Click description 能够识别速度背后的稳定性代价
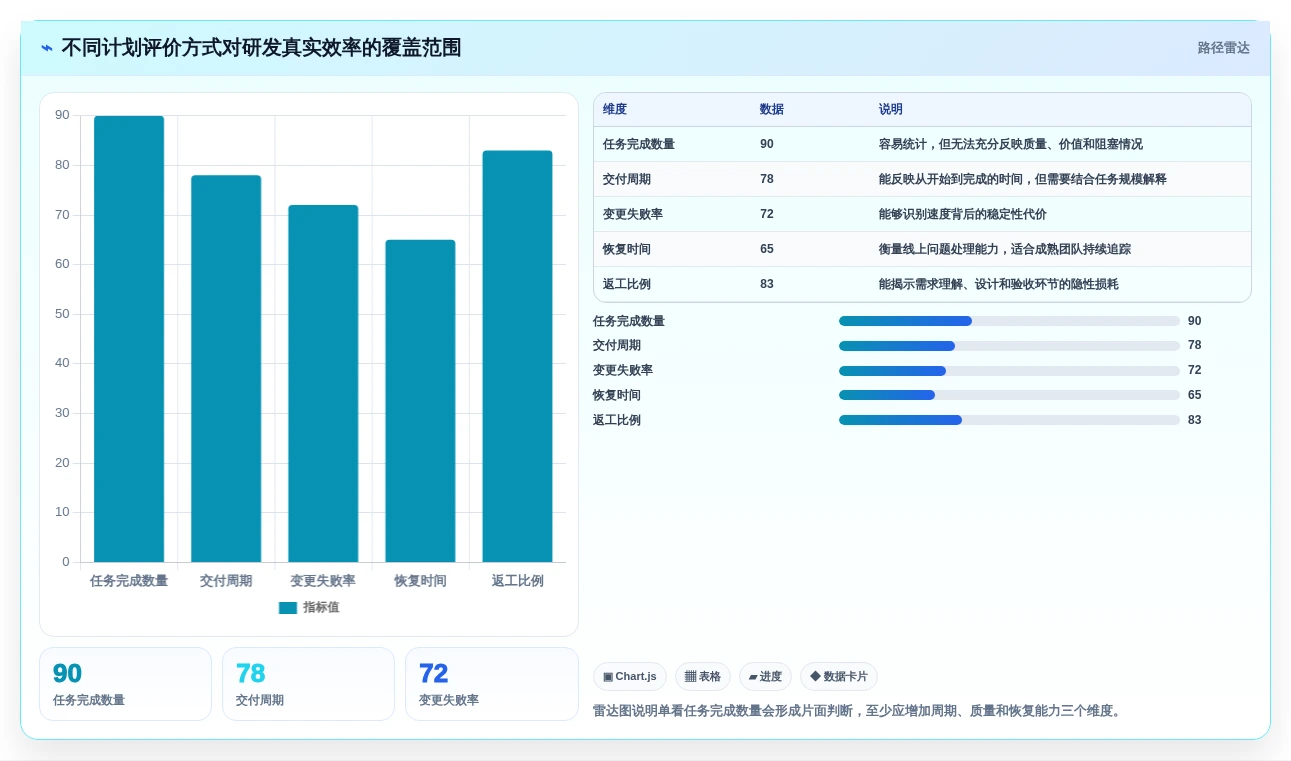Image resolution: width=1291 pixels, height=761 pixels. tap(963, 214)
